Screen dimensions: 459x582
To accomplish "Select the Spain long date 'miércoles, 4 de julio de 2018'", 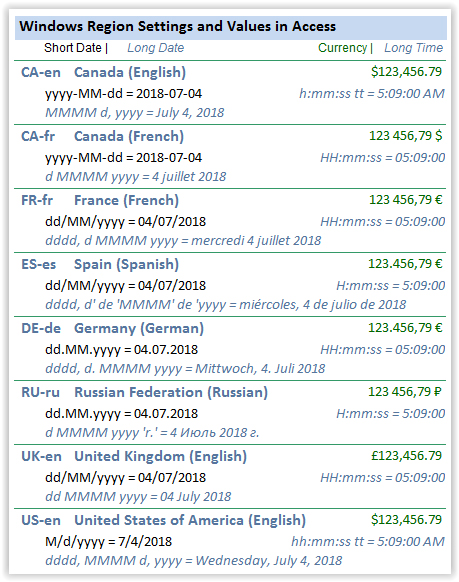I will pyautogui.click(x=322, y=305).
